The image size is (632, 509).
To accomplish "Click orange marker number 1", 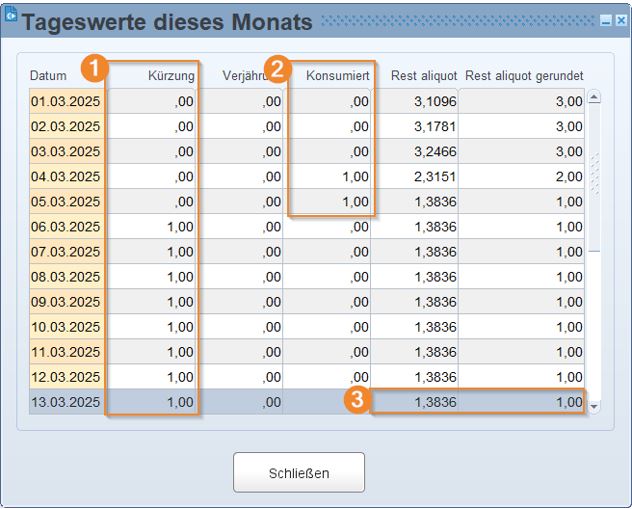I will click(93, 68).
